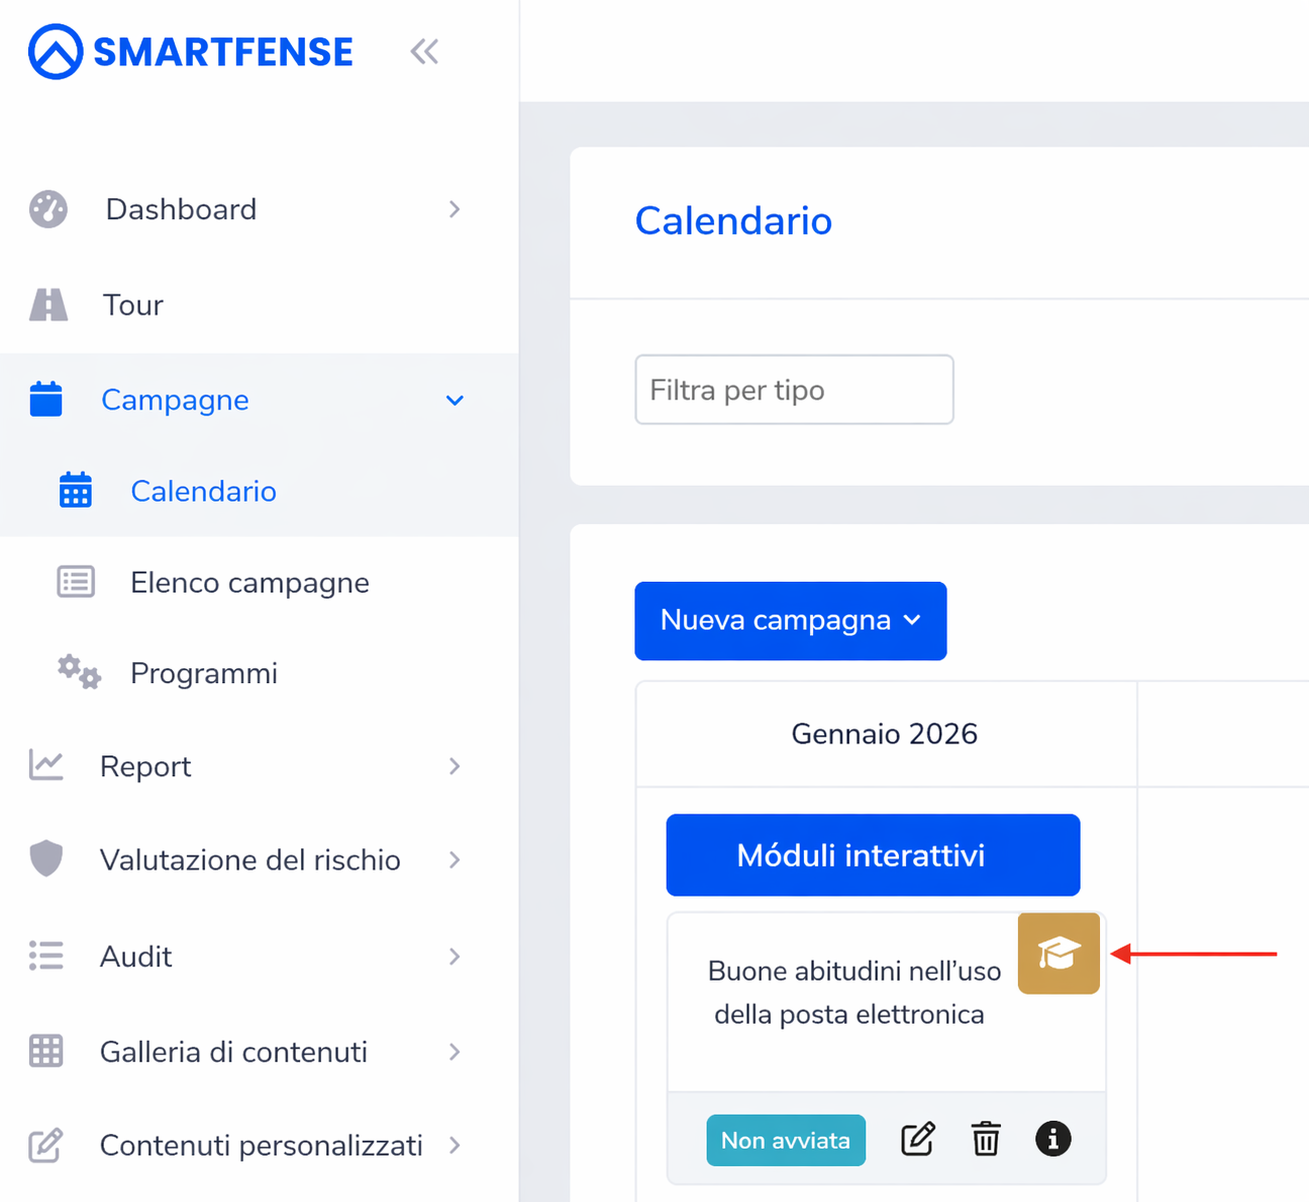Expand the Report submenu arrow
The image size is (1309, 1202).
coord(455,766)
